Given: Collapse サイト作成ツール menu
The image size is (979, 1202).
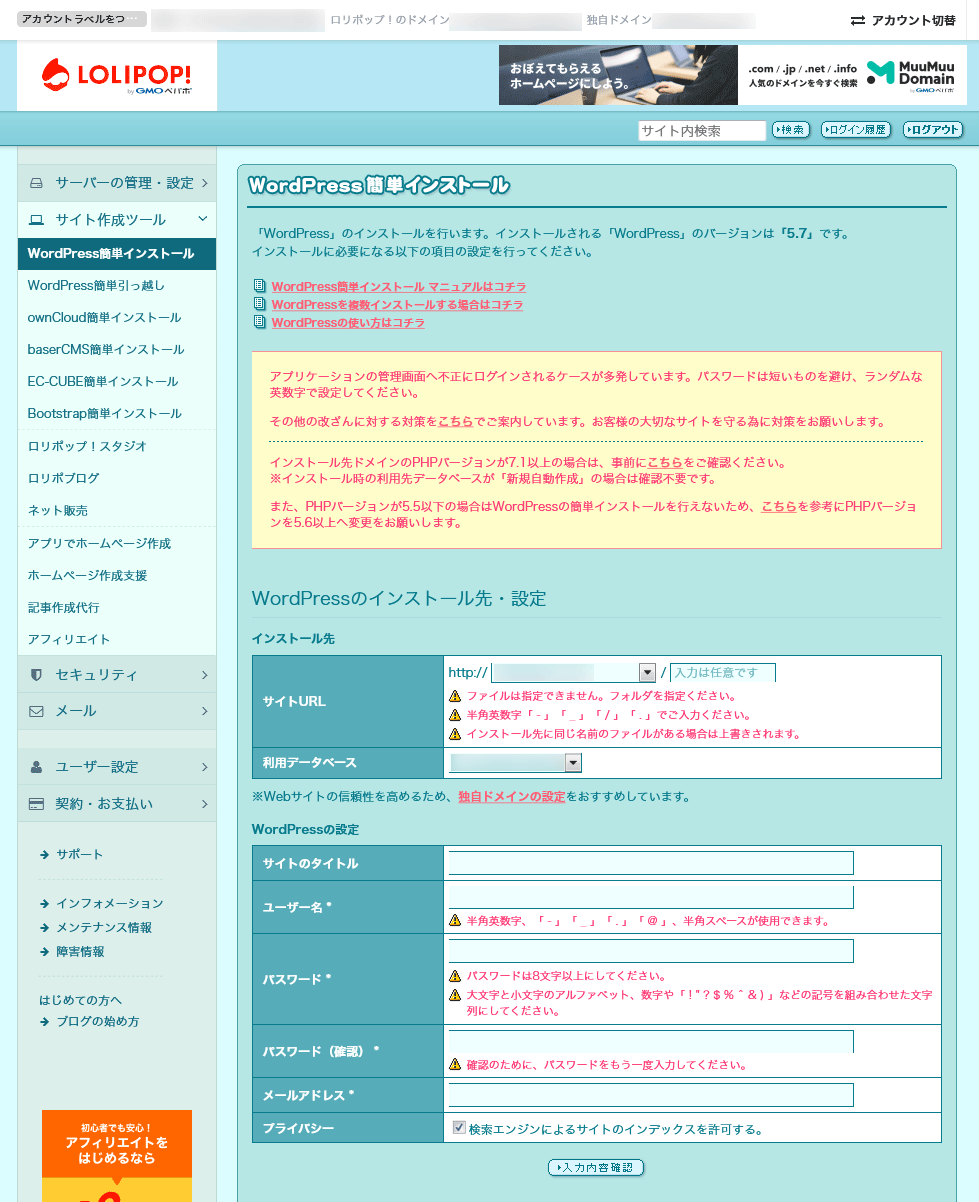Looking at the screenshot, I should (116, 220).
